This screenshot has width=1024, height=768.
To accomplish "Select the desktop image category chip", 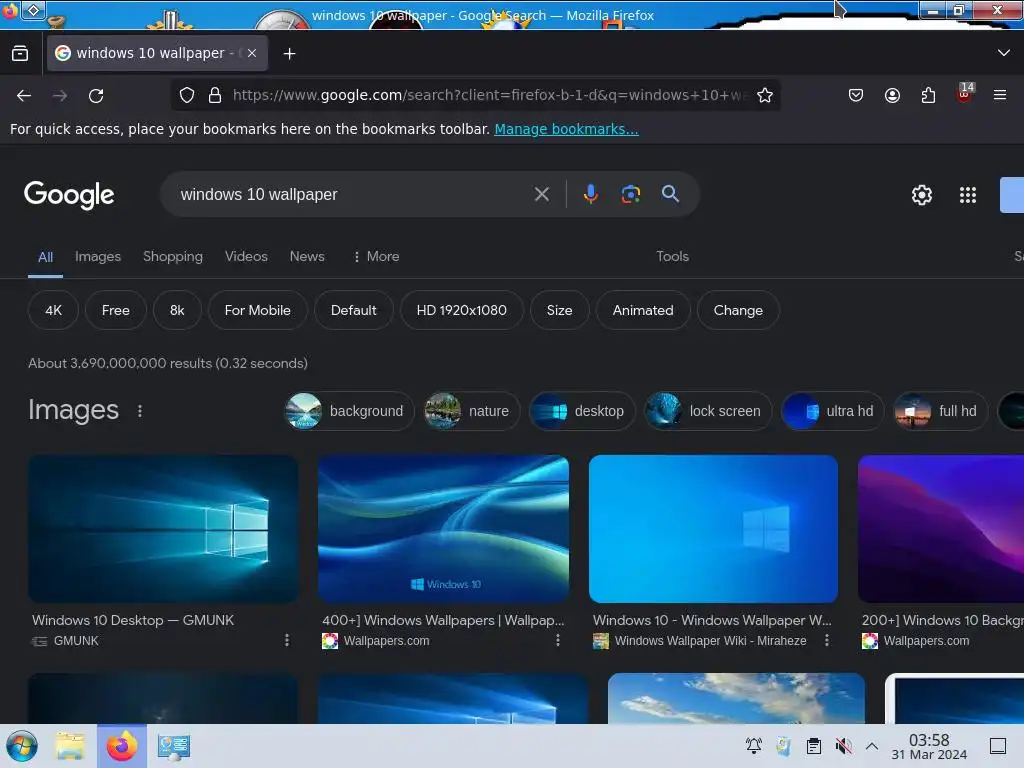I will point(582,411).
